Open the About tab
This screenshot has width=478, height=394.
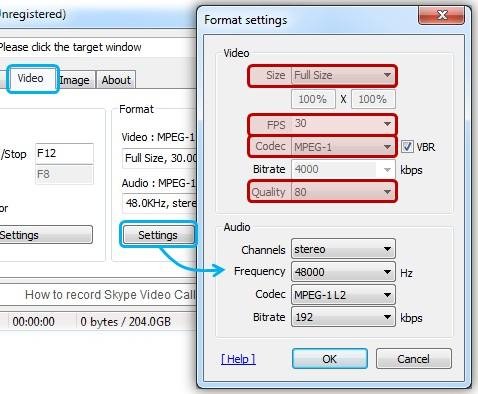[x=116, y=80]
